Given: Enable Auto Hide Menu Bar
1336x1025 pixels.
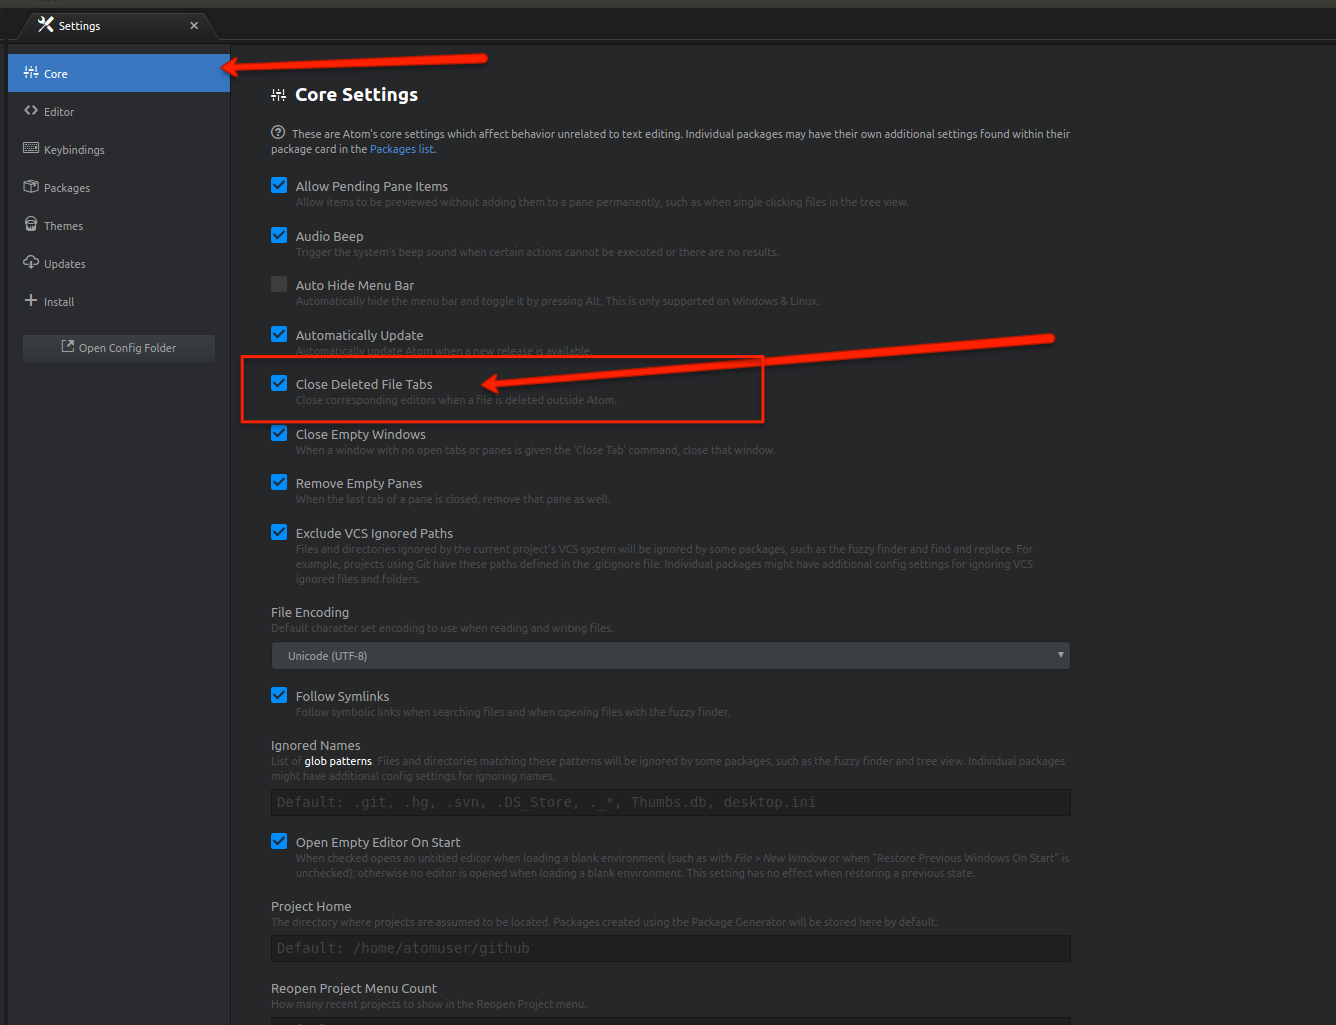Looking at the screenshot, I should (x=279, y=284).
